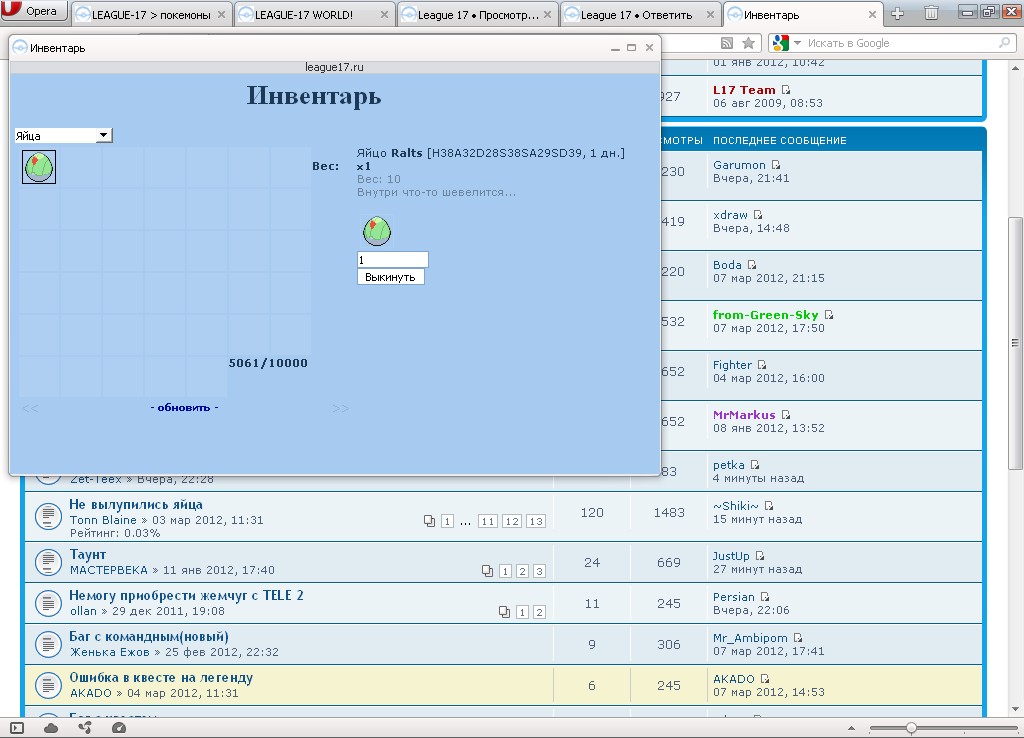Open a new tab with plus icon

click(x=897, y=13)
